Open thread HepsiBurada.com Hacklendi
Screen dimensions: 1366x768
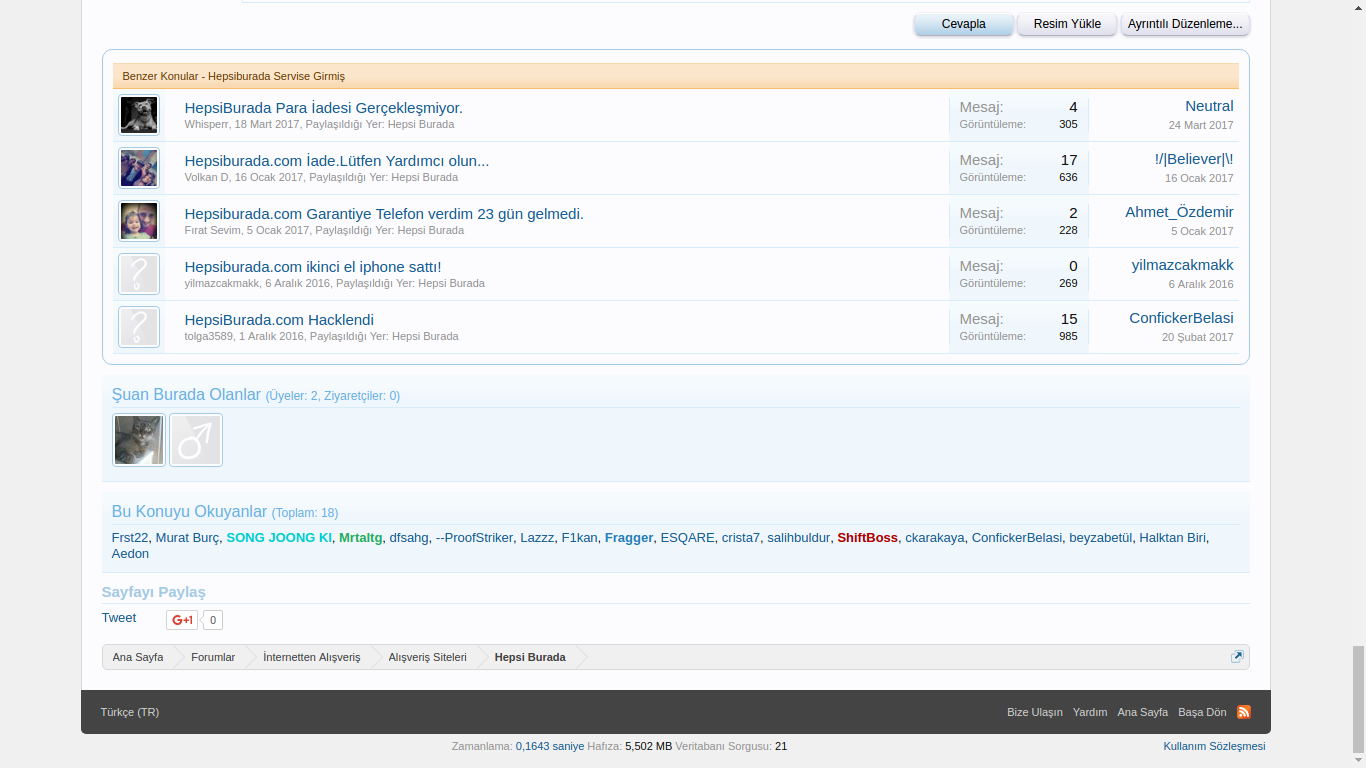click(279, 319)
